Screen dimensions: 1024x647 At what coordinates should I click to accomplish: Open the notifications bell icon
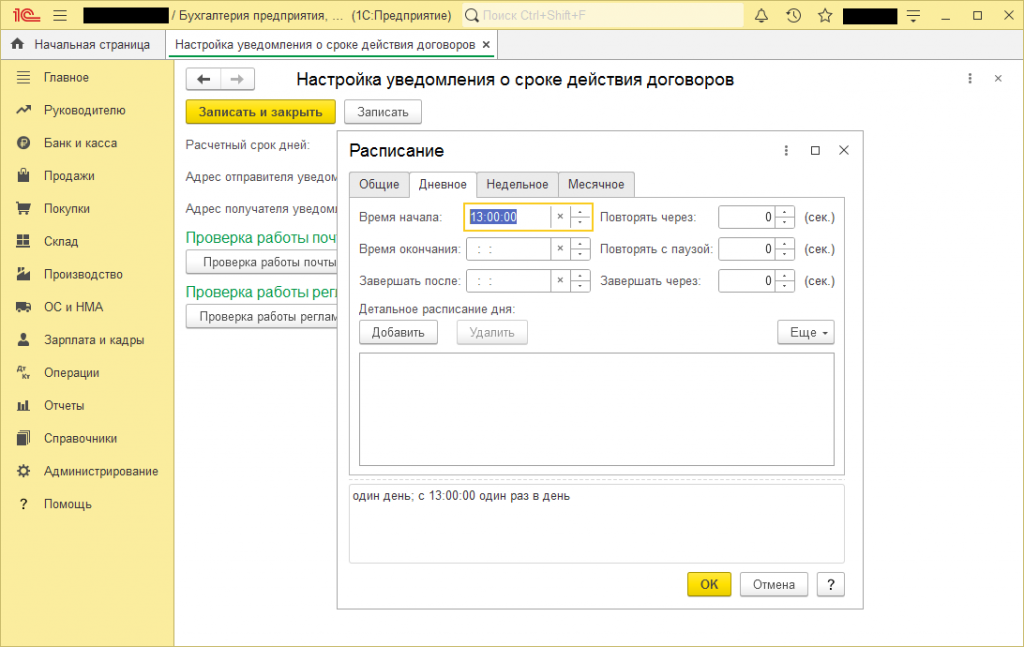tap(761, 16)
